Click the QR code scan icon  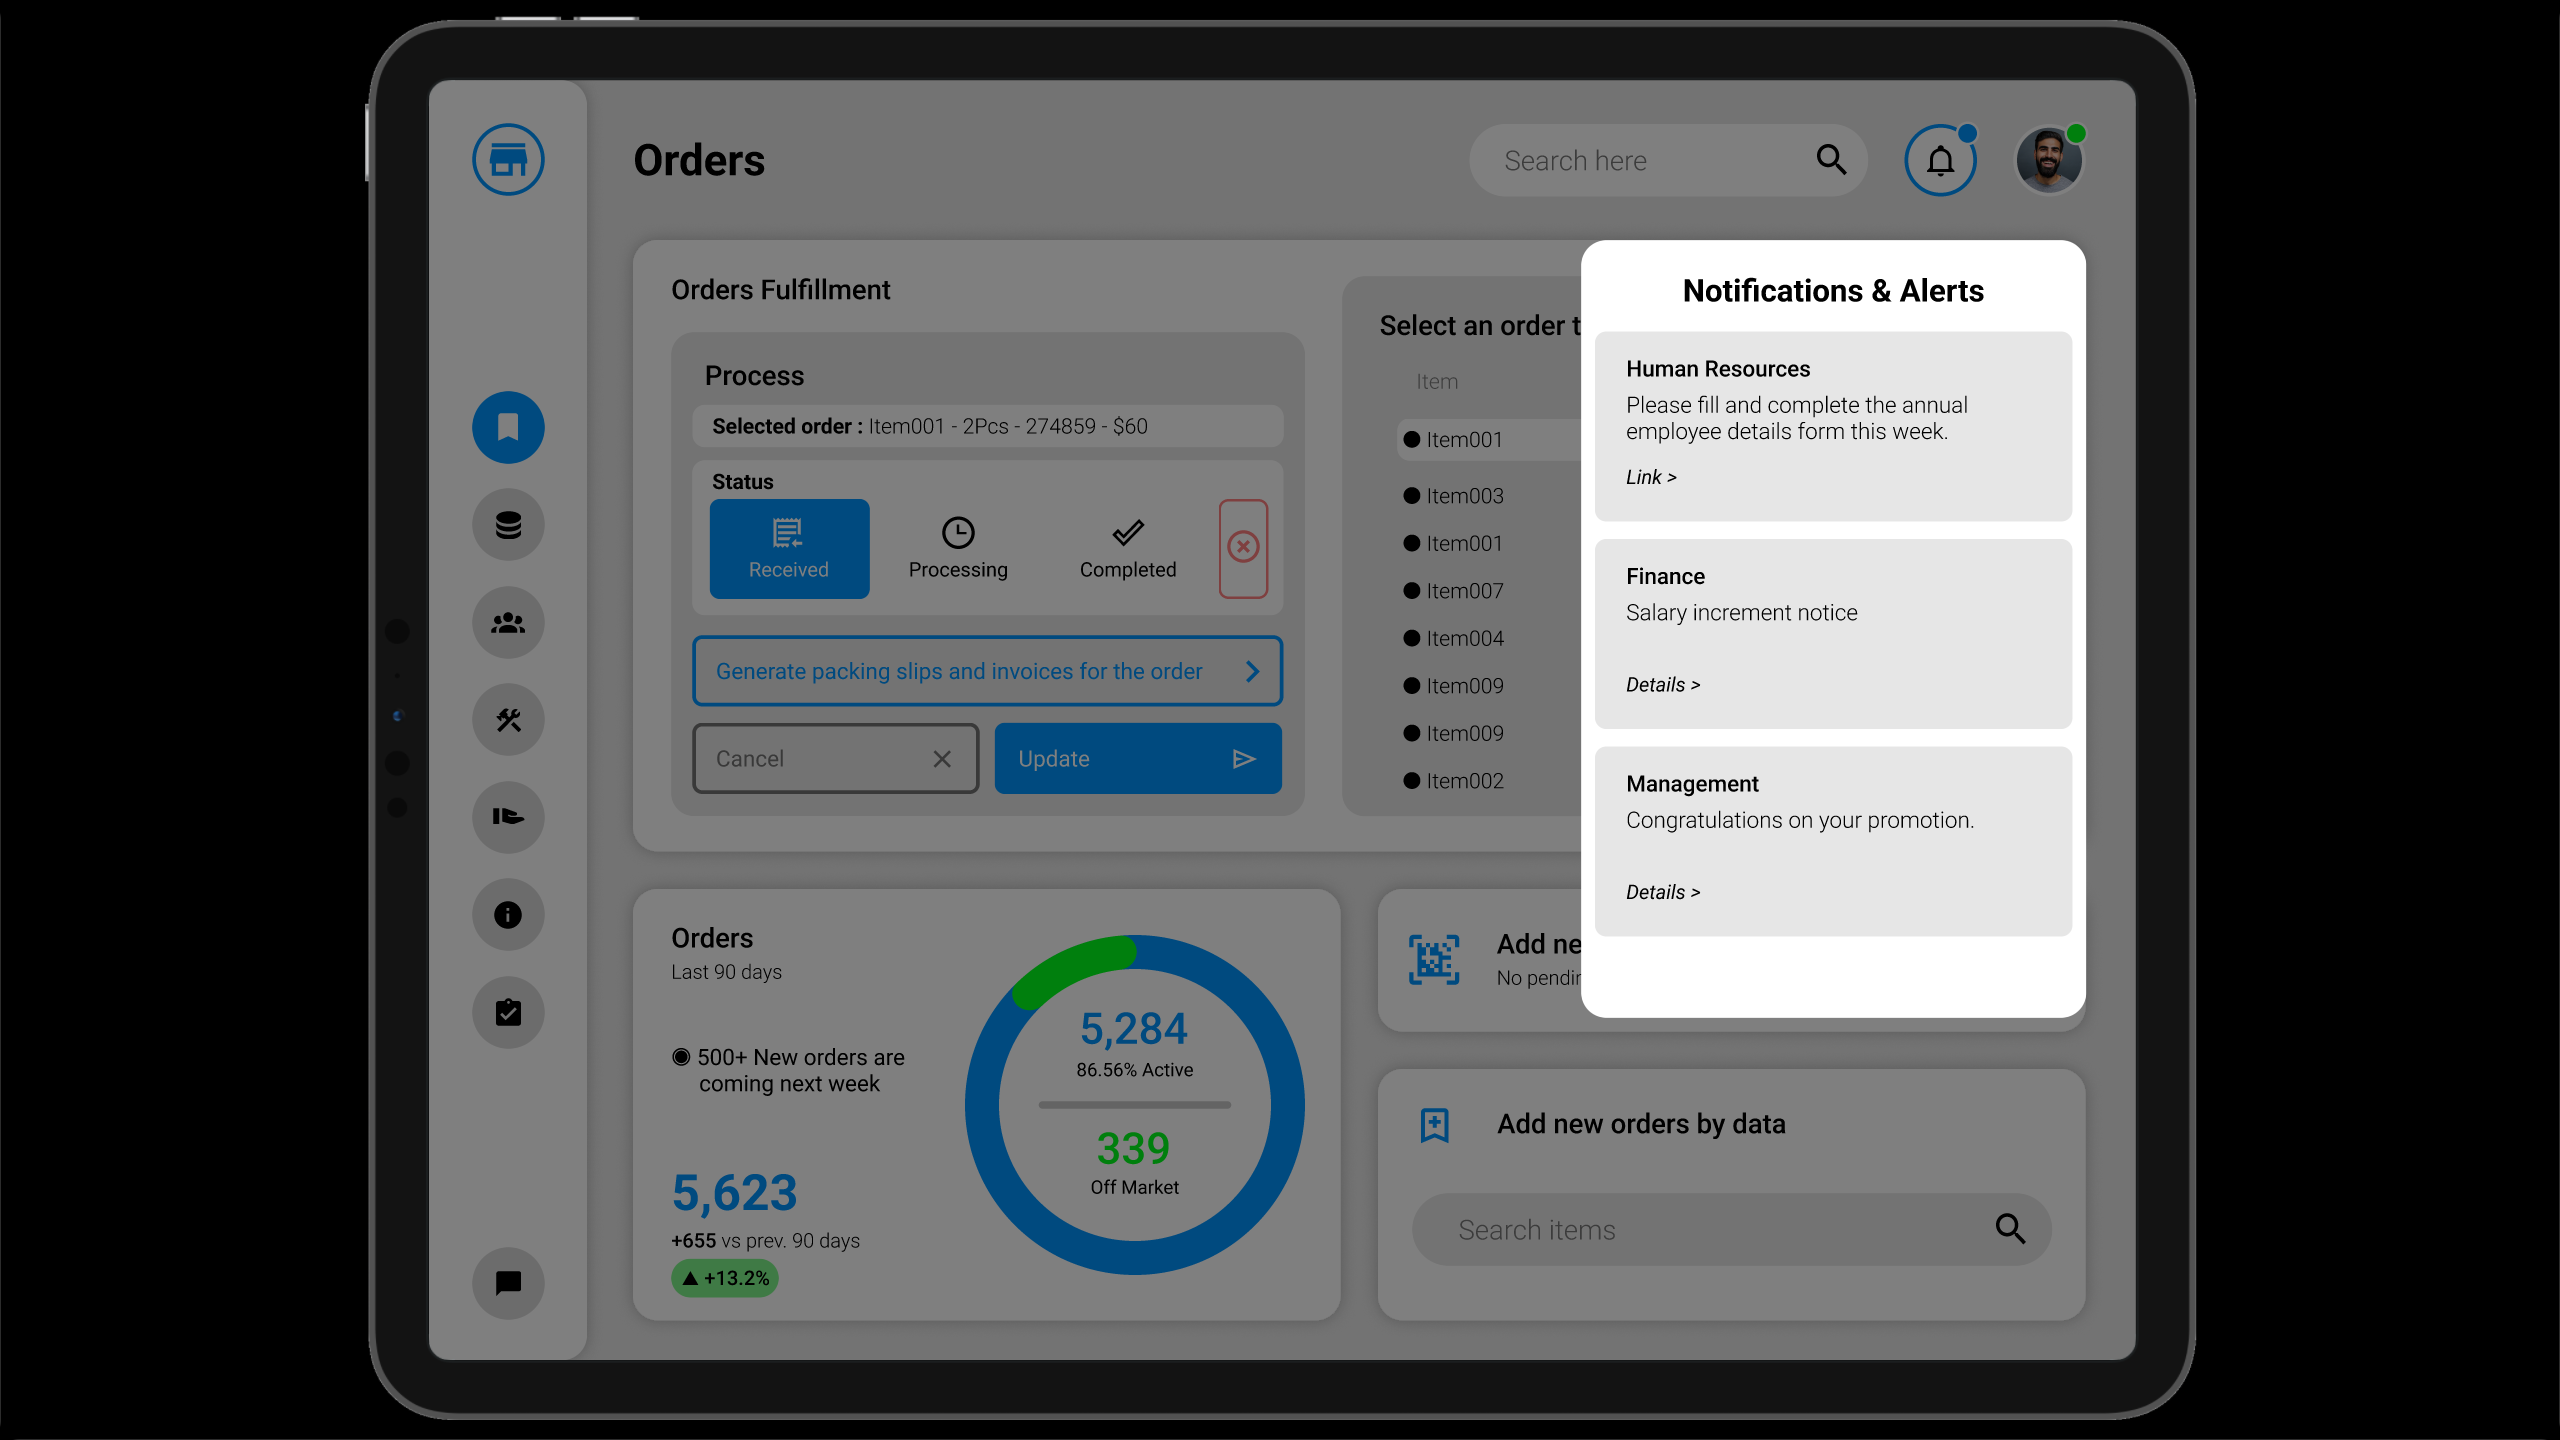point(1434,960)
